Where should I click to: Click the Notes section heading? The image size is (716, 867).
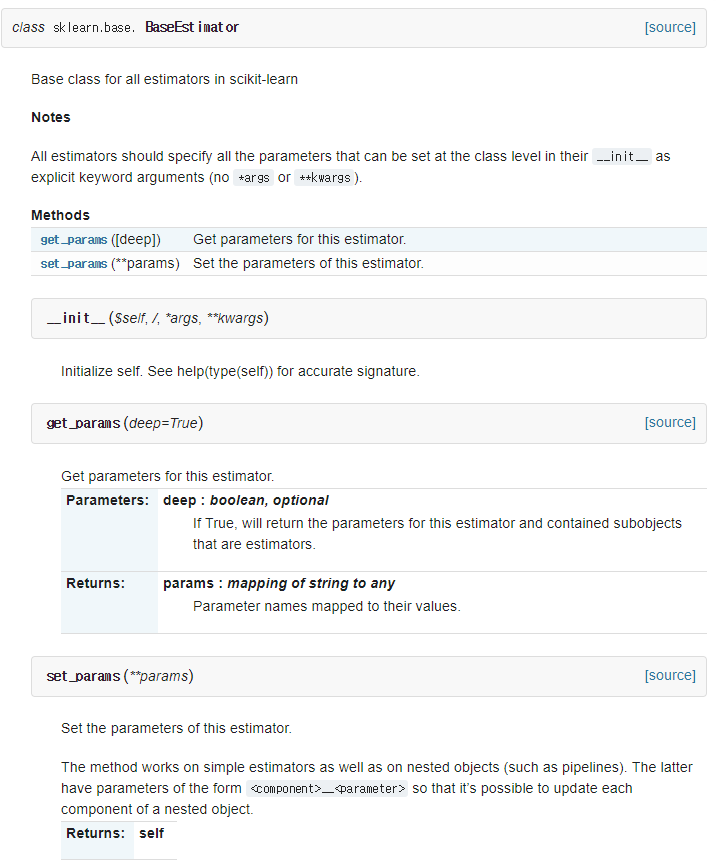point(51,117)
